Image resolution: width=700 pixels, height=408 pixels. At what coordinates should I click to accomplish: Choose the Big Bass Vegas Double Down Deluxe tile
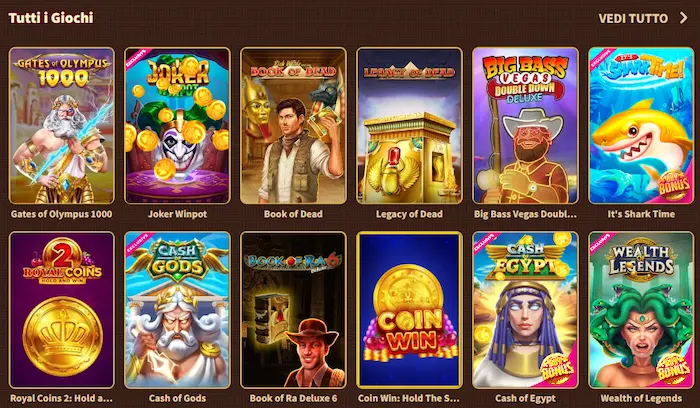pos(525,126)
